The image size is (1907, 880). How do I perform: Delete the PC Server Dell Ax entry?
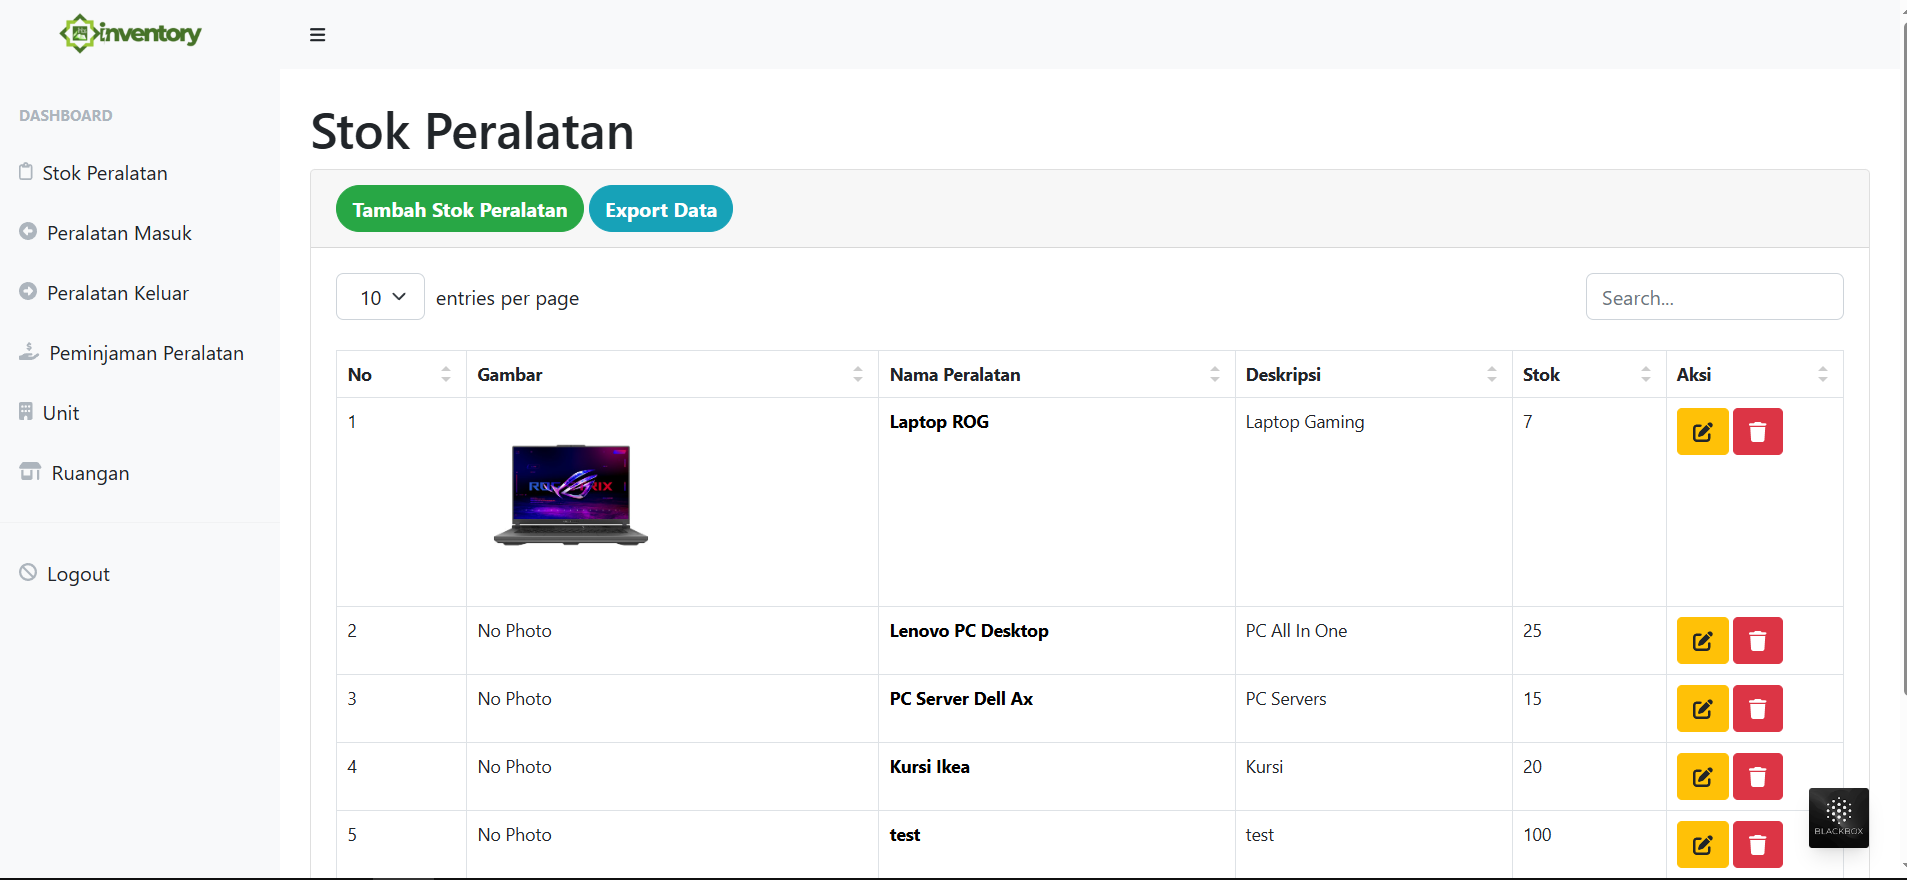[x=1757, y=709]
